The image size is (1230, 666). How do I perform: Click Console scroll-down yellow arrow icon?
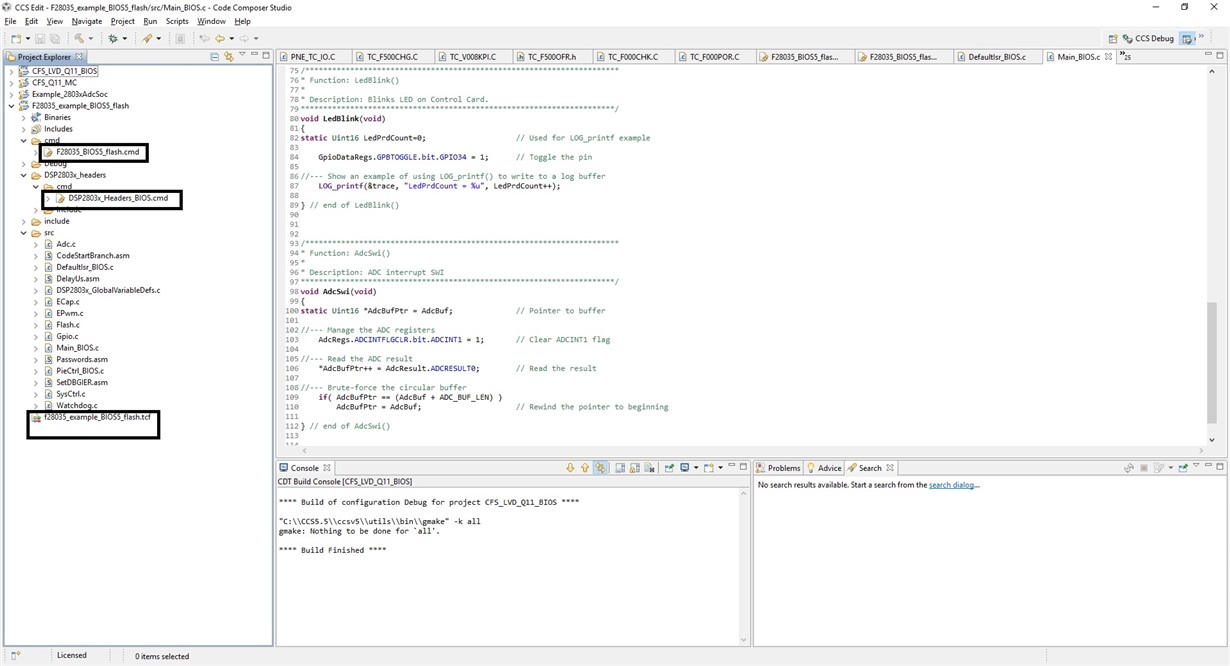570,468
